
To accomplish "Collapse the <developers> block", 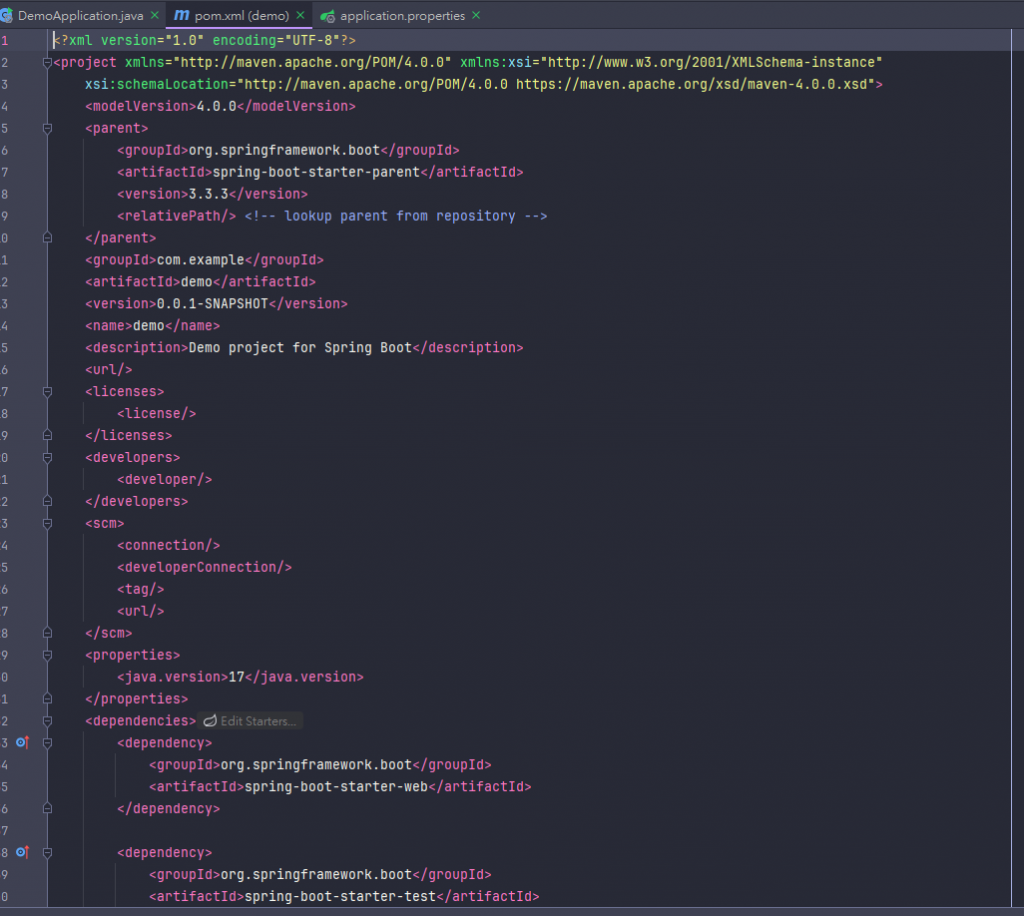I will (47, 458).
